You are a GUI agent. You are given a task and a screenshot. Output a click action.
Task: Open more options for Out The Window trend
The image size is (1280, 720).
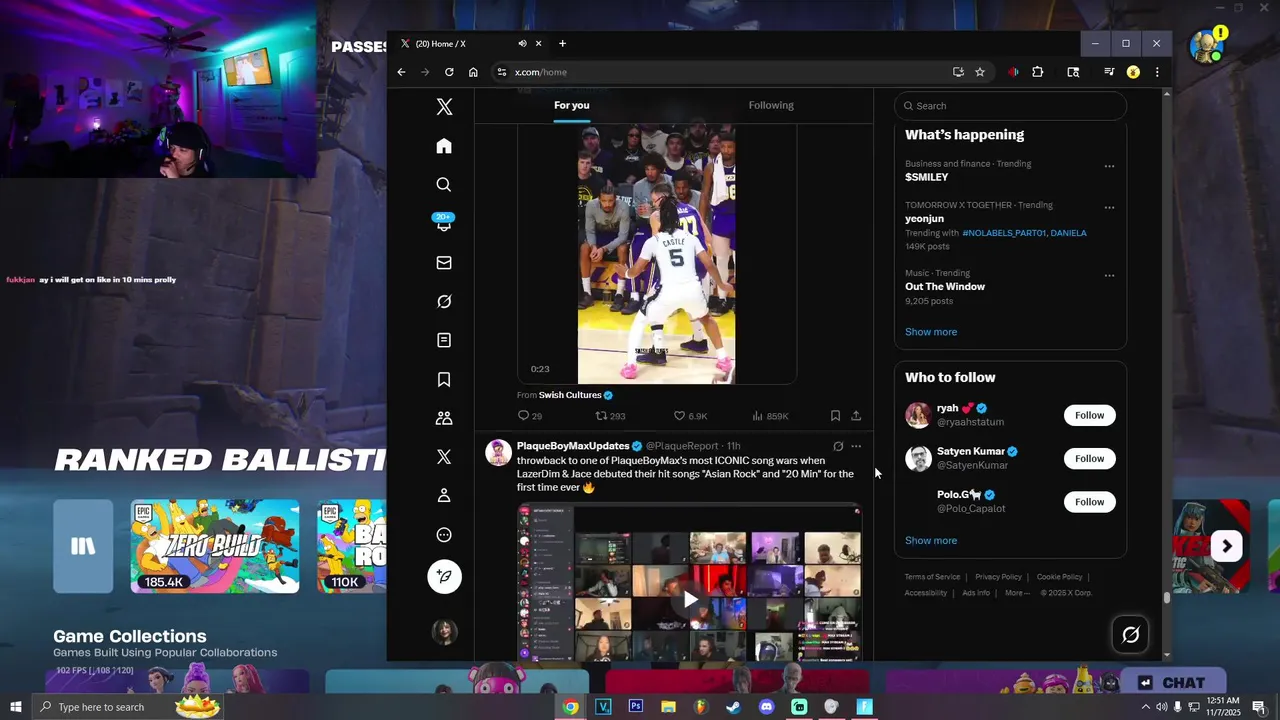1109,276
